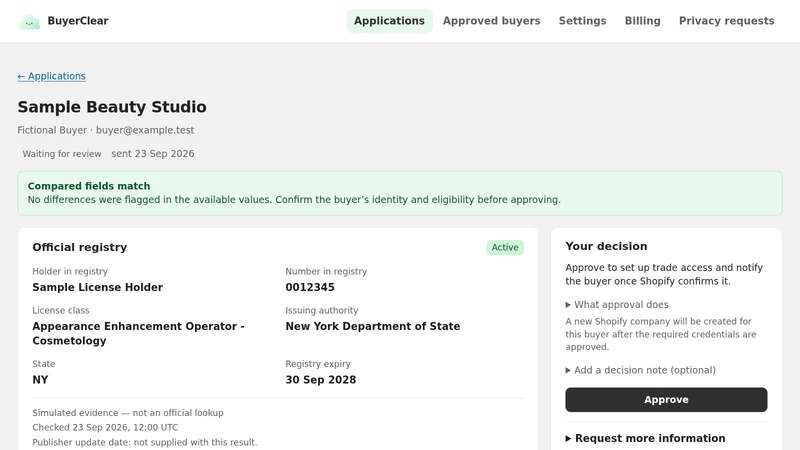Click the Approve button
The width and height of the screenshot is (800, 450).
click(666, 399)
